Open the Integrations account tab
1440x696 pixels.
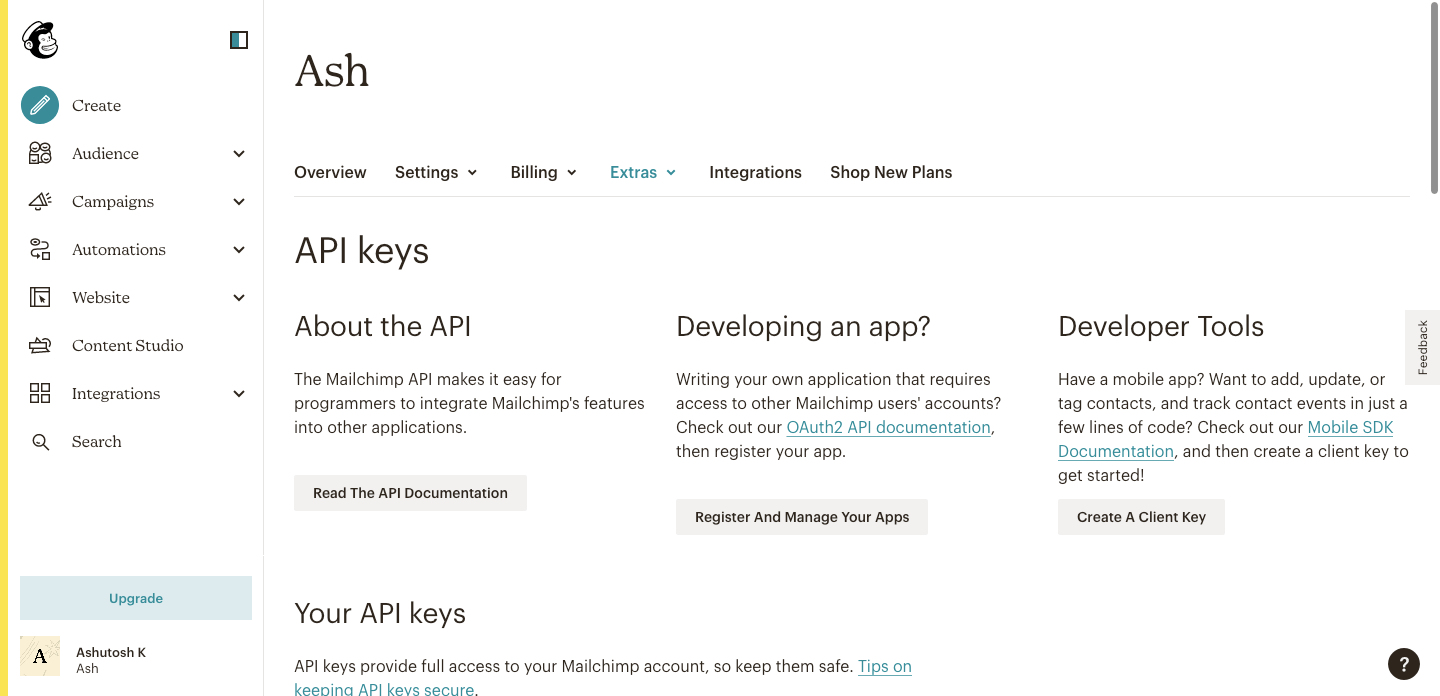(x=755, y=172)
